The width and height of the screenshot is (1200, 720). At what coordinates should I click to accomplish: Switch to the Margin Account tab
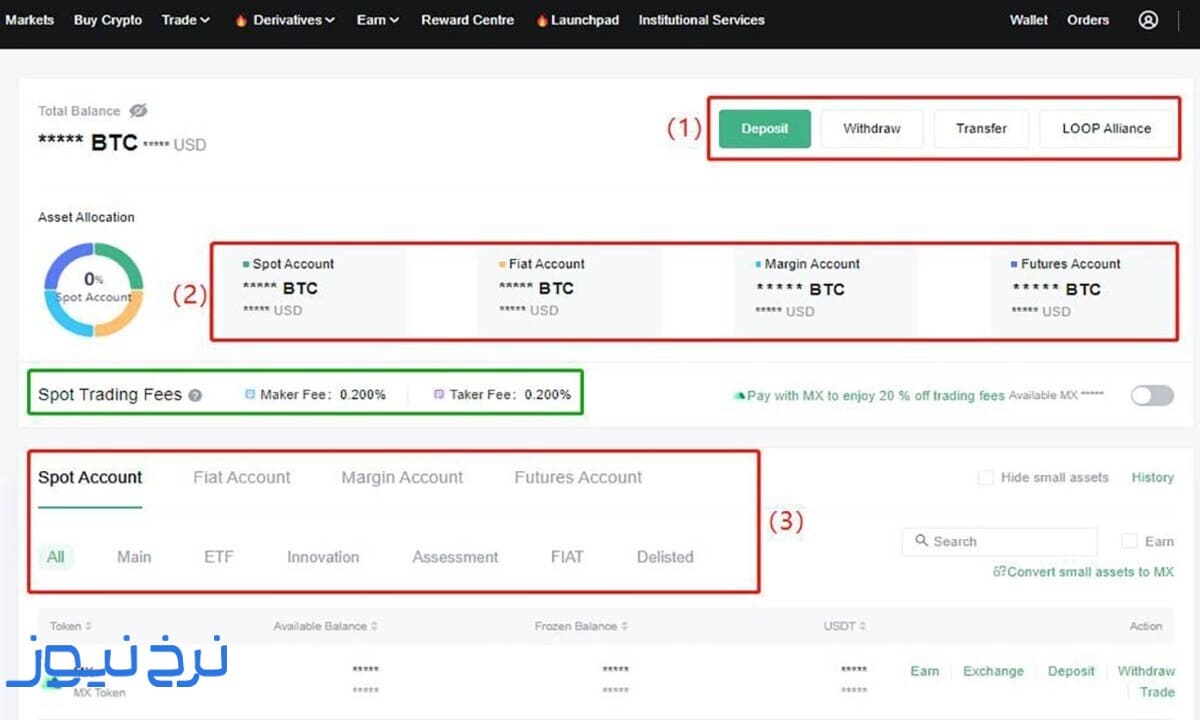pyautogui.click(x=402, y=478)
